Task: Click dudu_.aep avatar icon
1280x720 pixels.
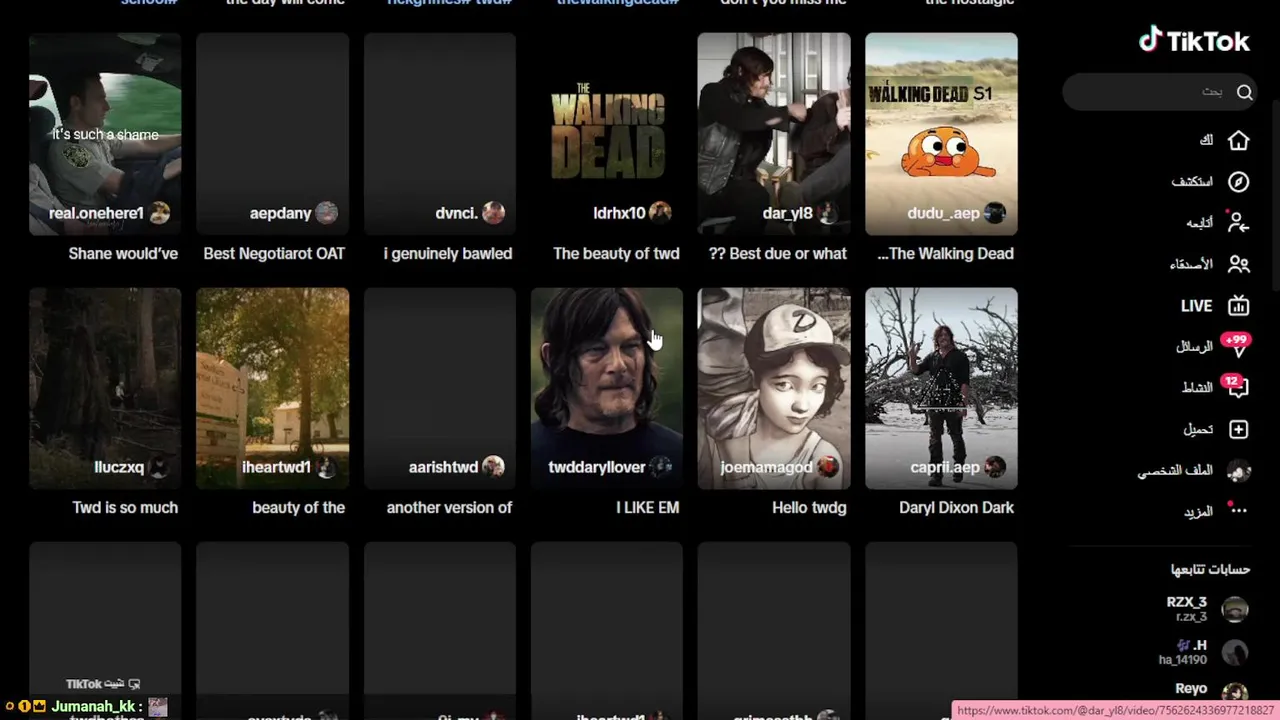Action: click(995, 213)
